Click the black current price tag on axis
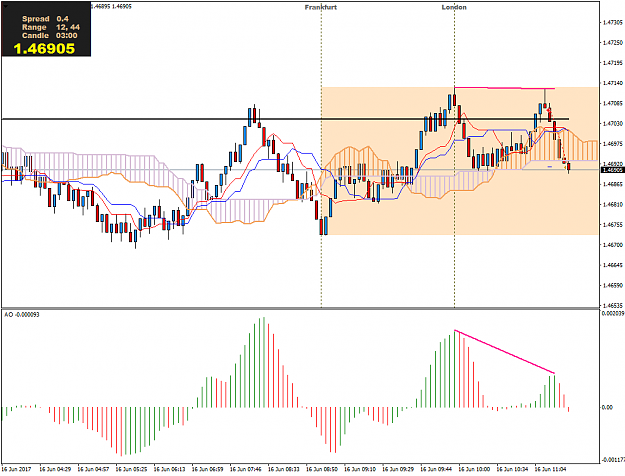The image size is (625, 476). 612,170
